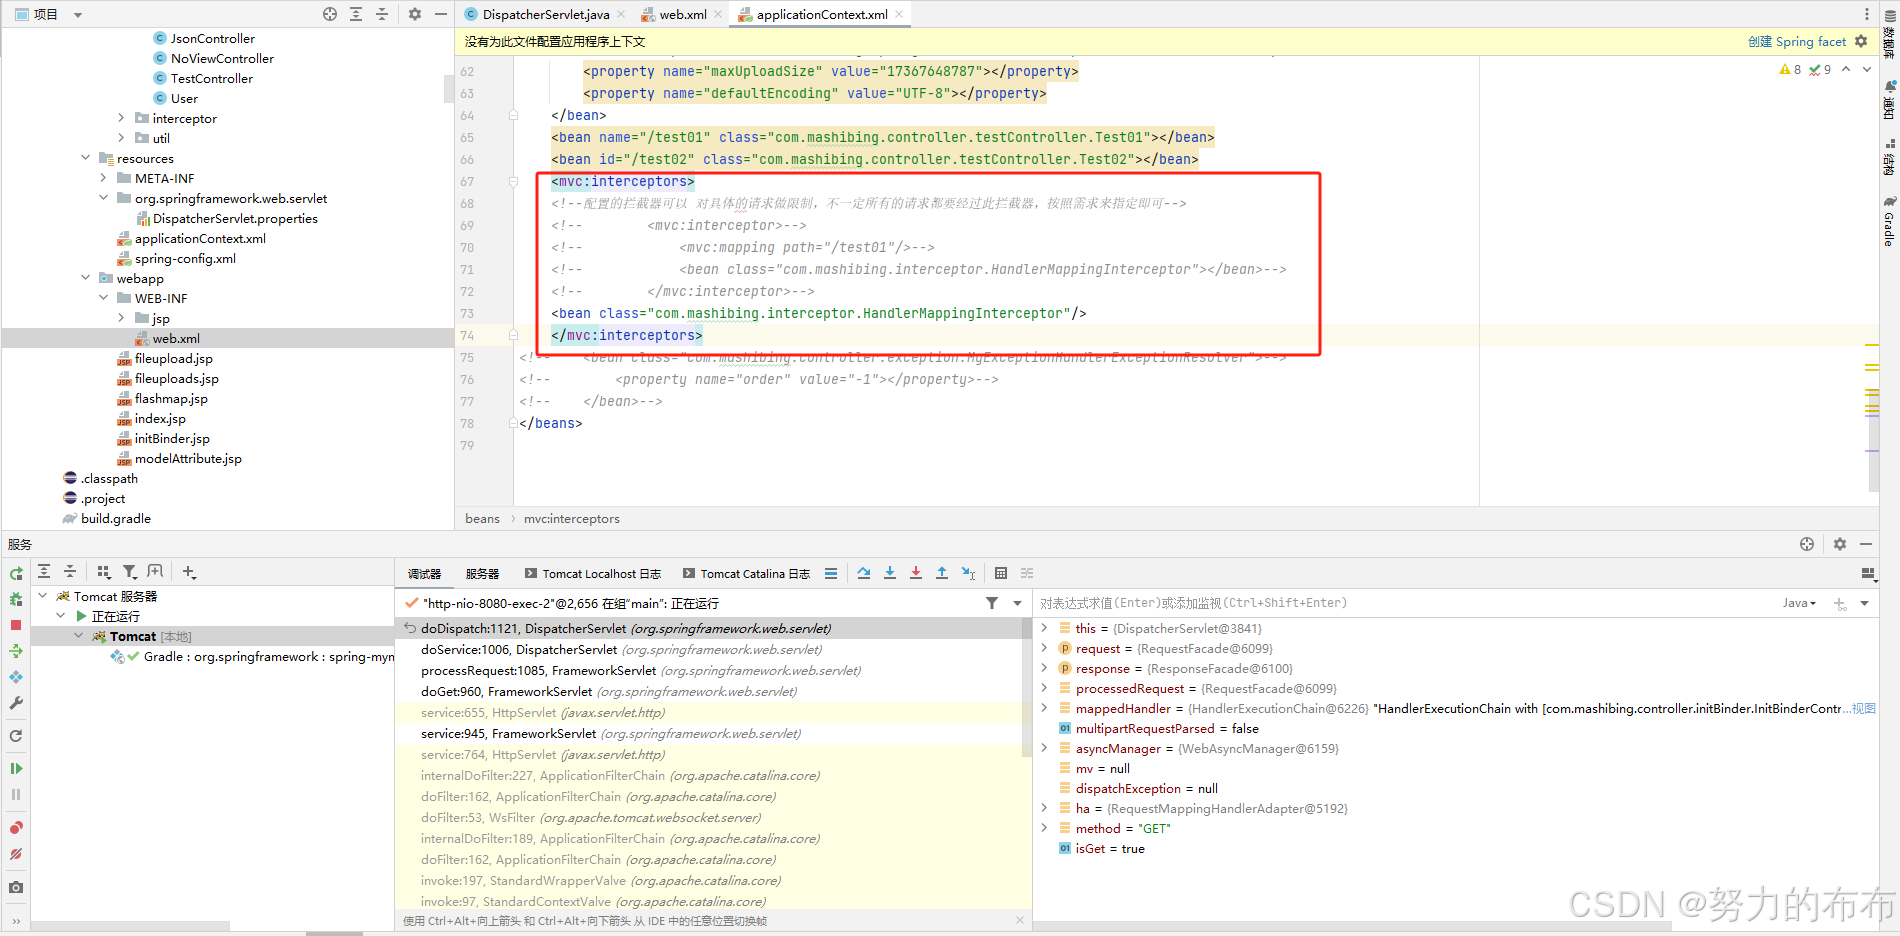This screenshot has width=1900, height=936.
Task: Open the Java language dropdown in evaluator
Action: (x=1799, y=603)
